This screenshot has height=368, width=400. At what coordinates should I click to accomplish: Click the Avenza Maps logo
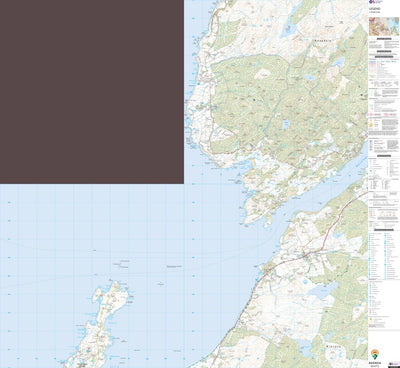pyautogui.click(x=375, y=357)
